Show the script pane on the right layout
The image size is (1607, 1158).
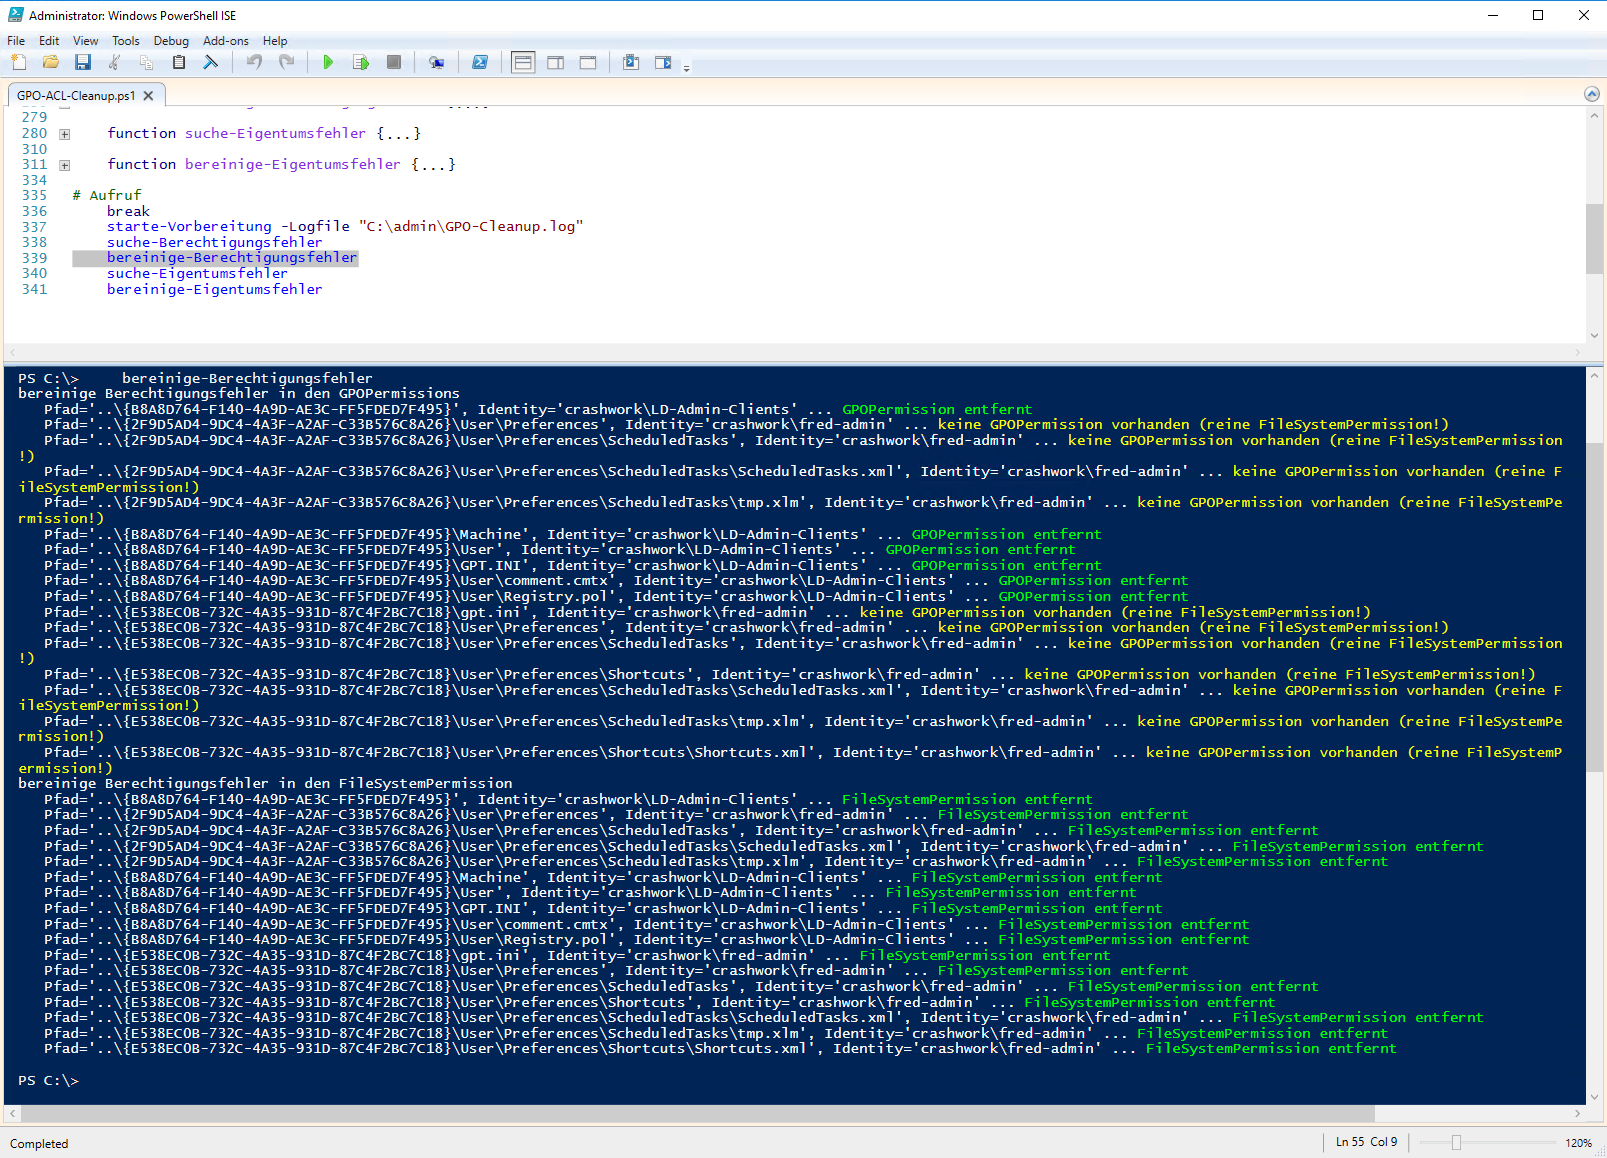coord(556,62)
